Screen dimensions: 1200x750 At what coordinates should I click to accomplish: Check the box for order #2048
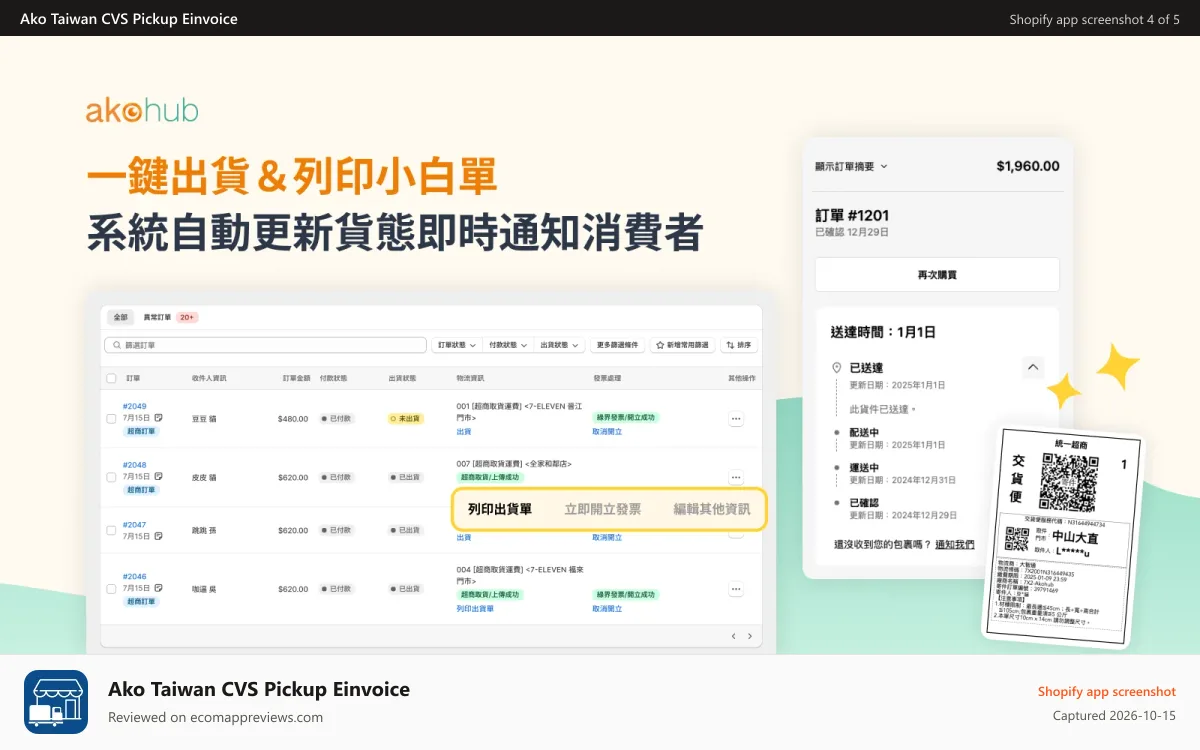pos(111,477)
